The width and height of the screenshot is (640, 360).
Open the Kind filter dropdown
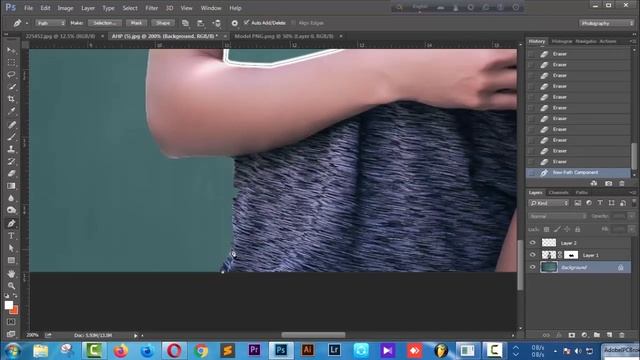tap(549, 203)
